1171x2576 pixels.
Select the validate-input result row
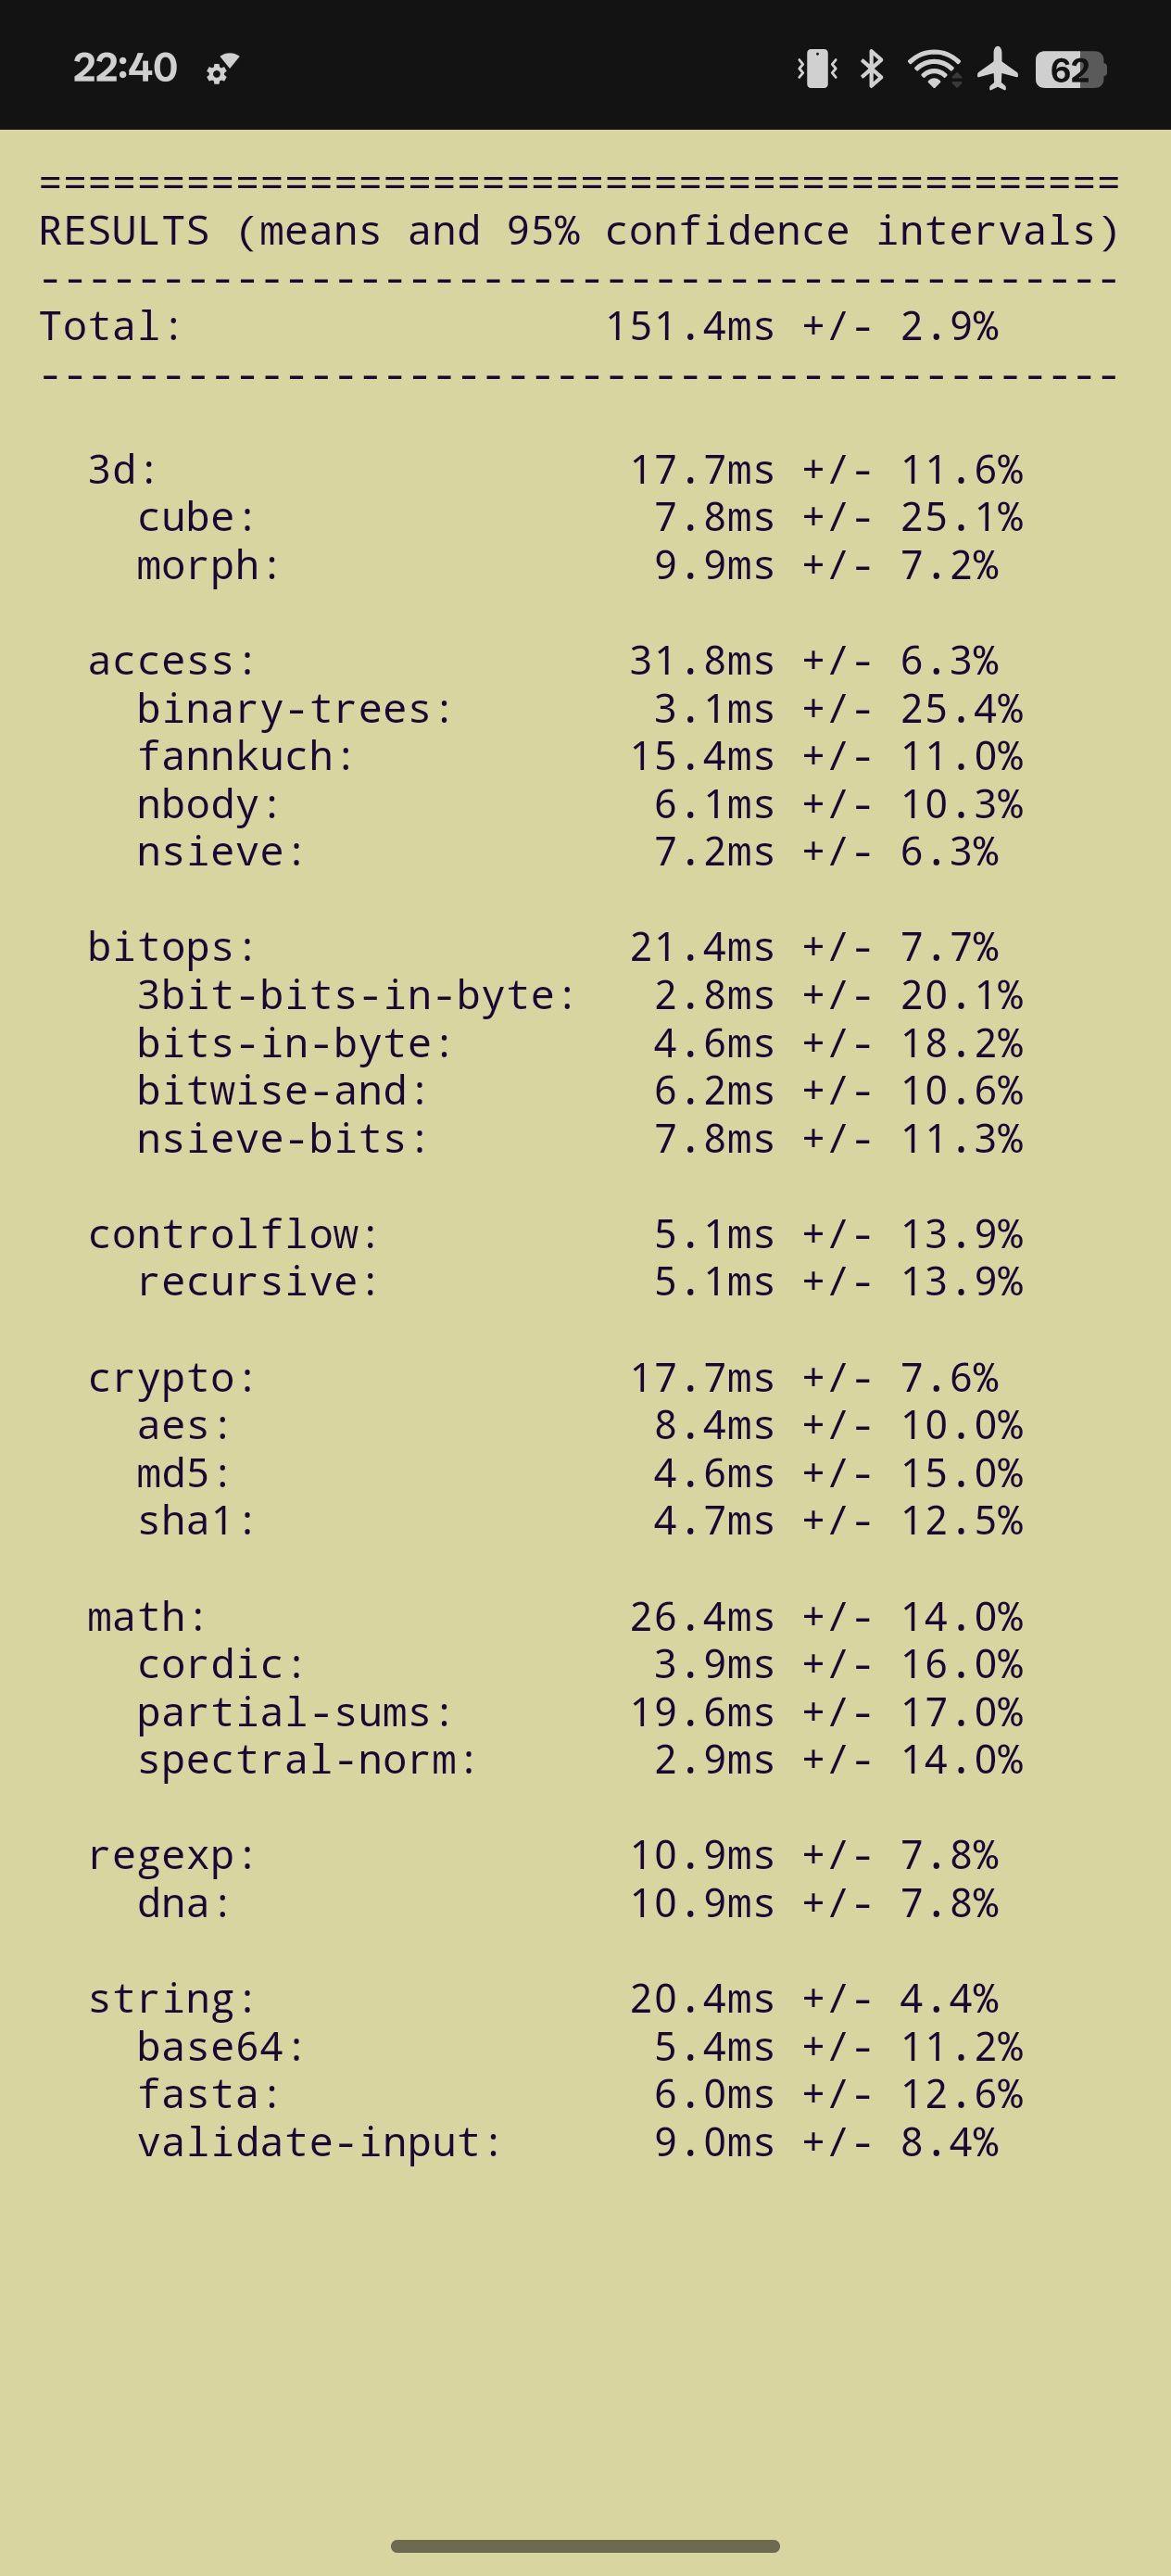coord(568,2143)
